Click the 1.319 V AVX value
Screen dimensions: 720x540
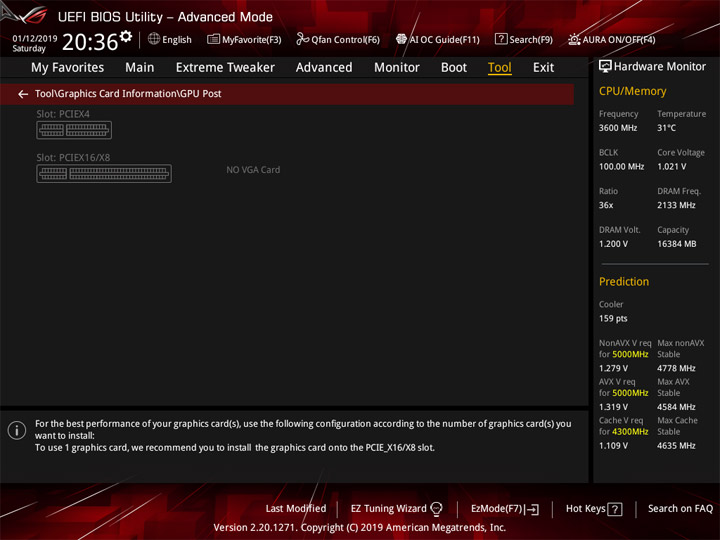point(613,407)
